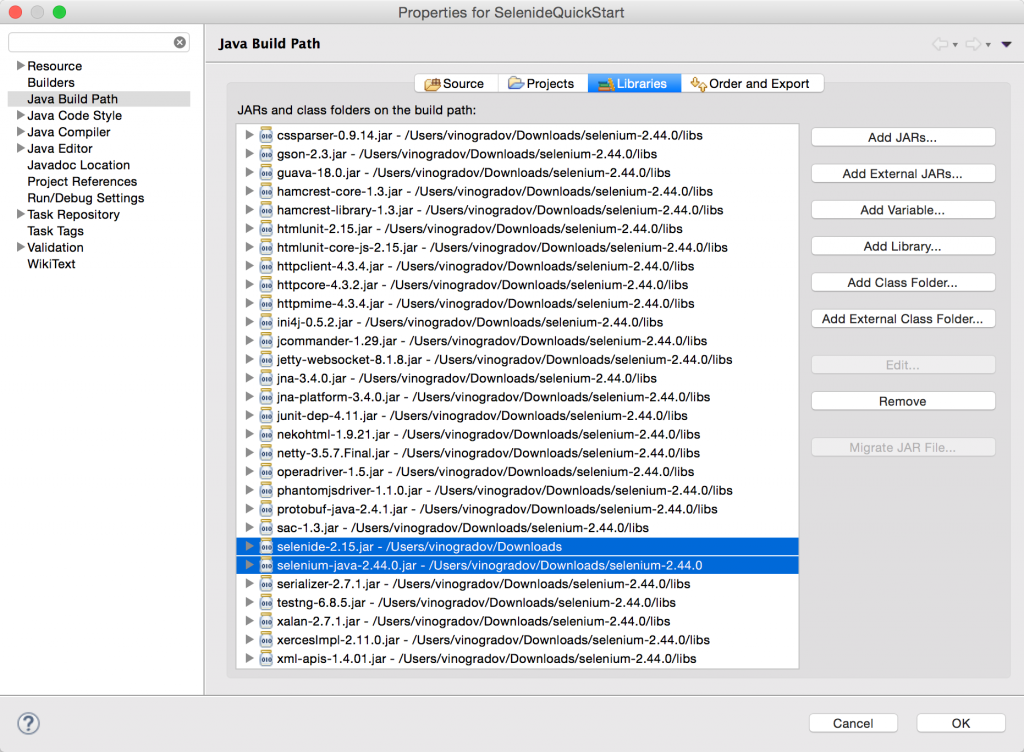The image size is (1024, 752).
Task: Select the jar icon of htmlunit-2.15.jar
Action: pyautogui.click(x=266, y=229)
